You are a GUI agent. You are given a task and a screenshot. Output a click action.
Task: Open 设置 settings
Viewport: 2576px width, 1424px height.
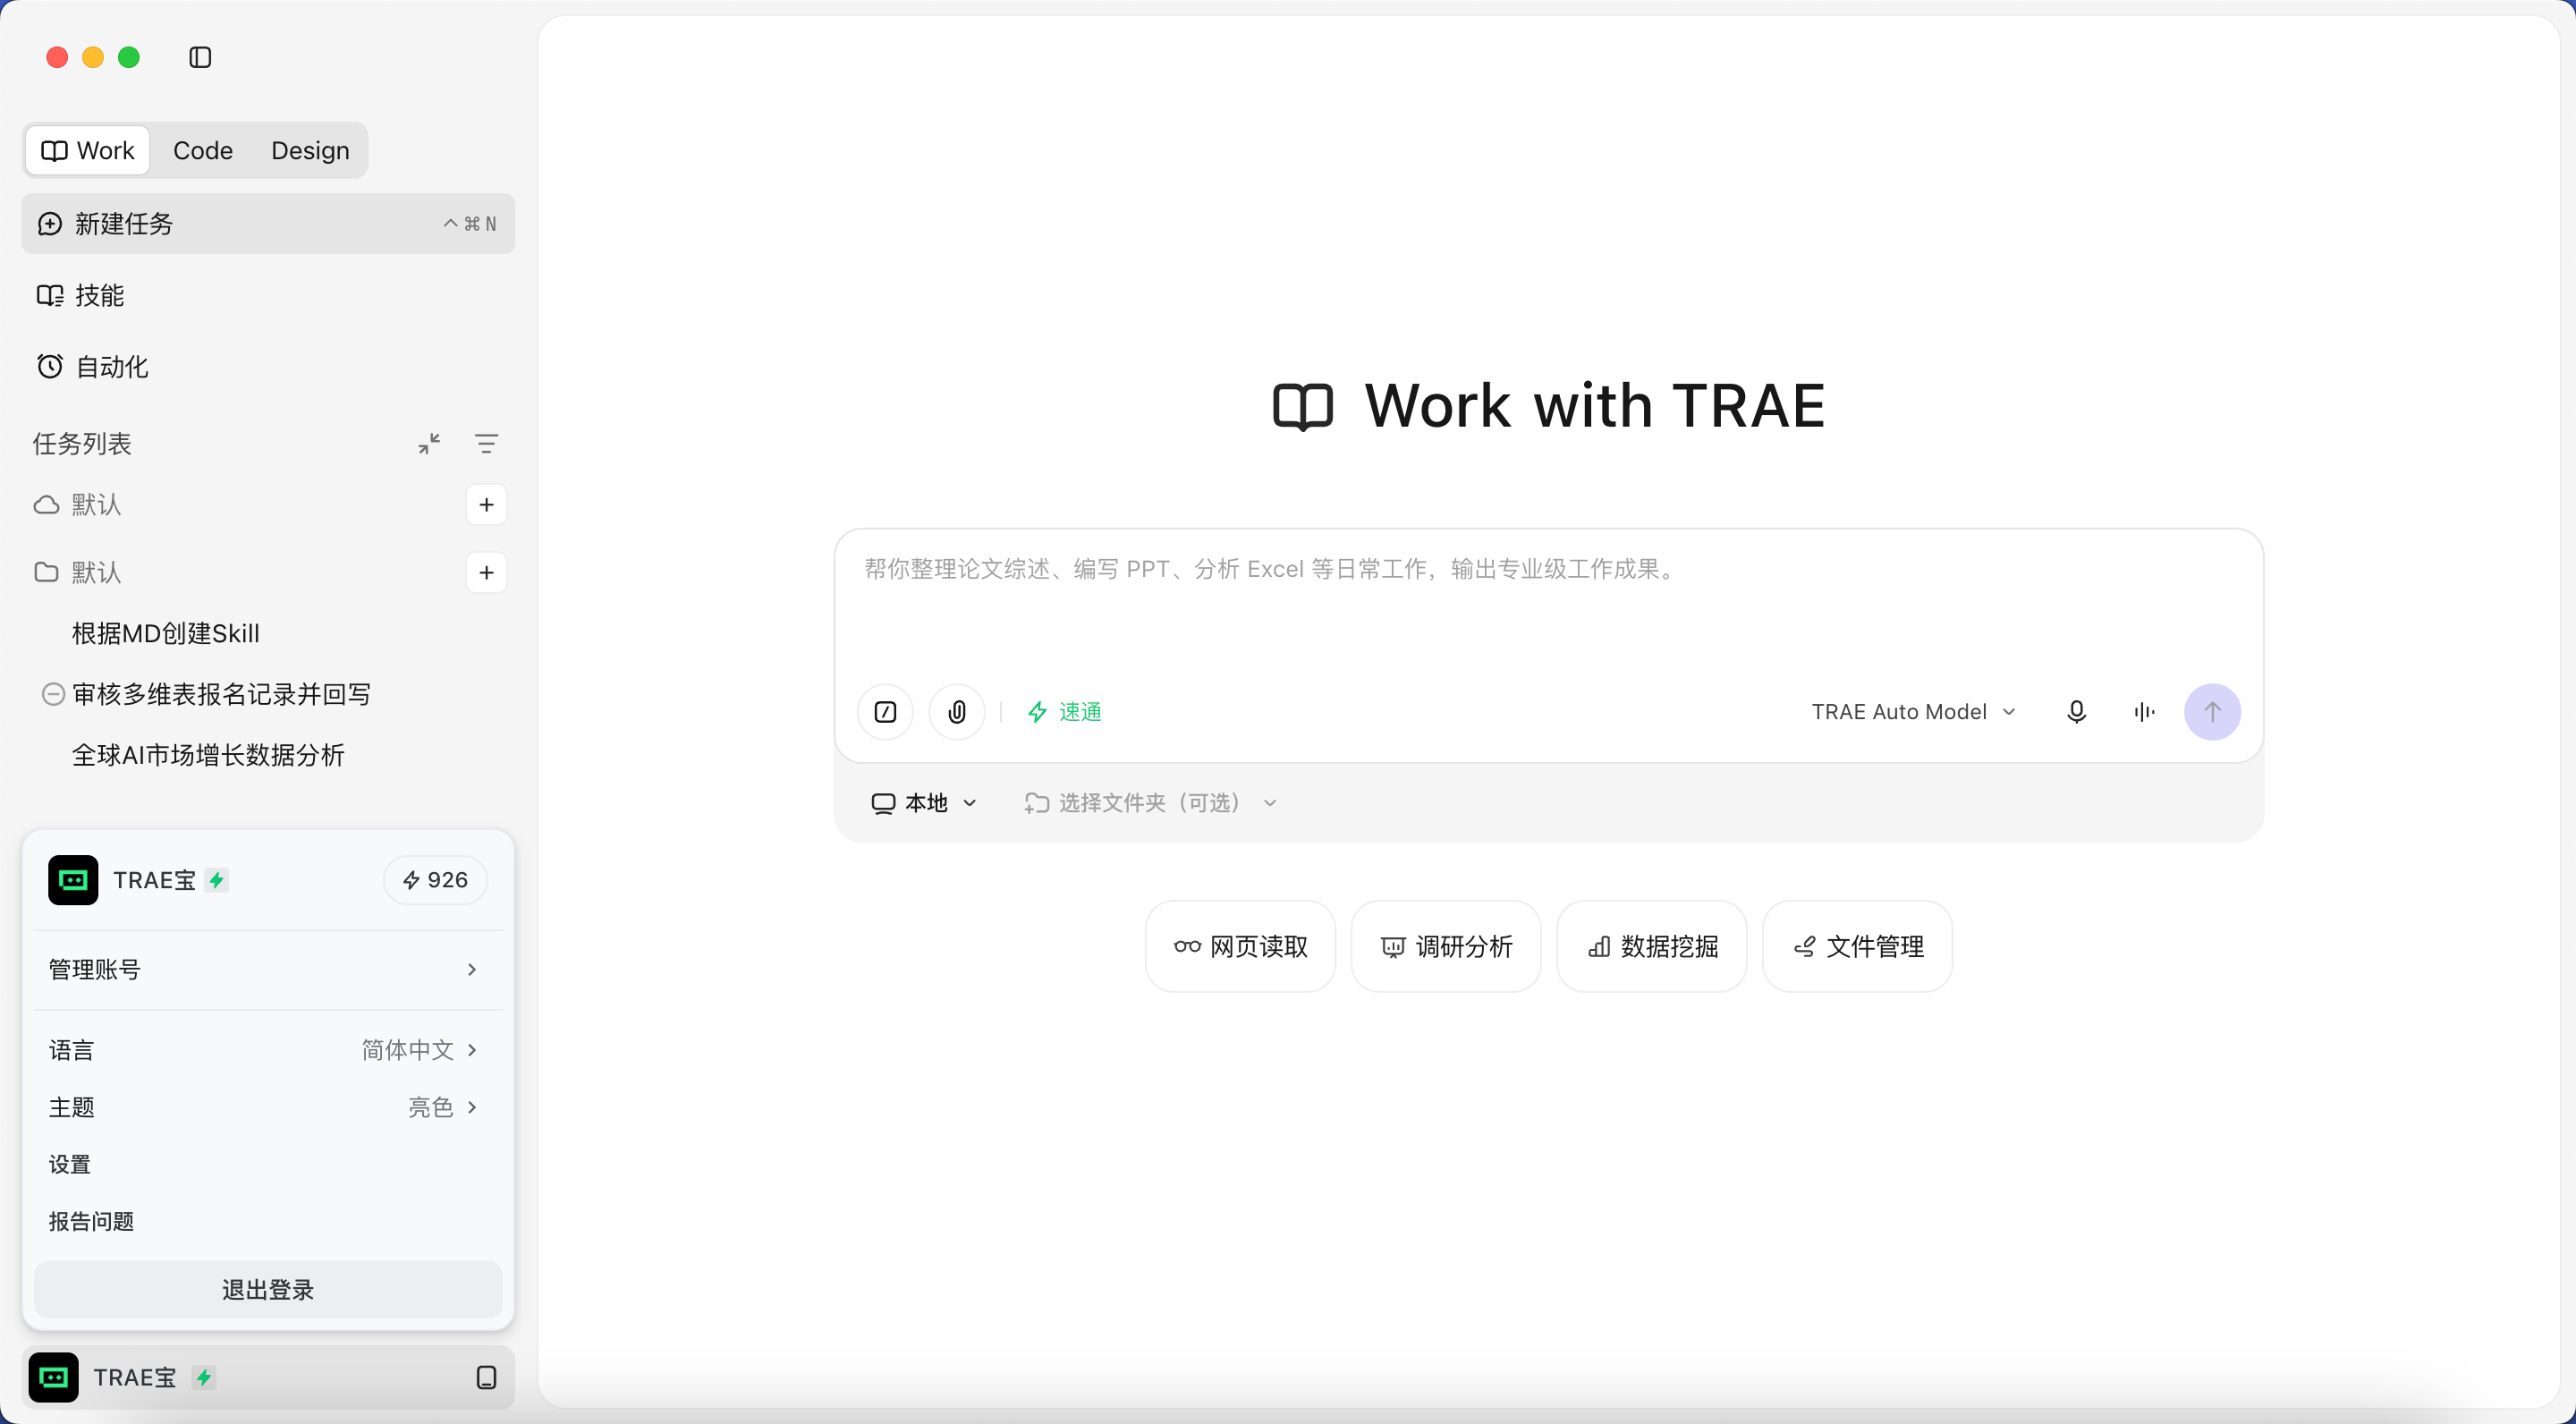(x=268, y=1164)
